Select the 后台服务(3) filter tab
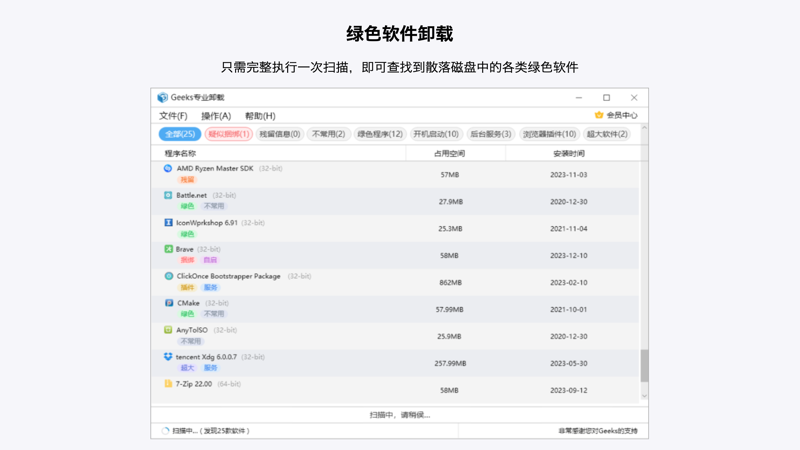The image size is (800, 450). tap(491, 134)
